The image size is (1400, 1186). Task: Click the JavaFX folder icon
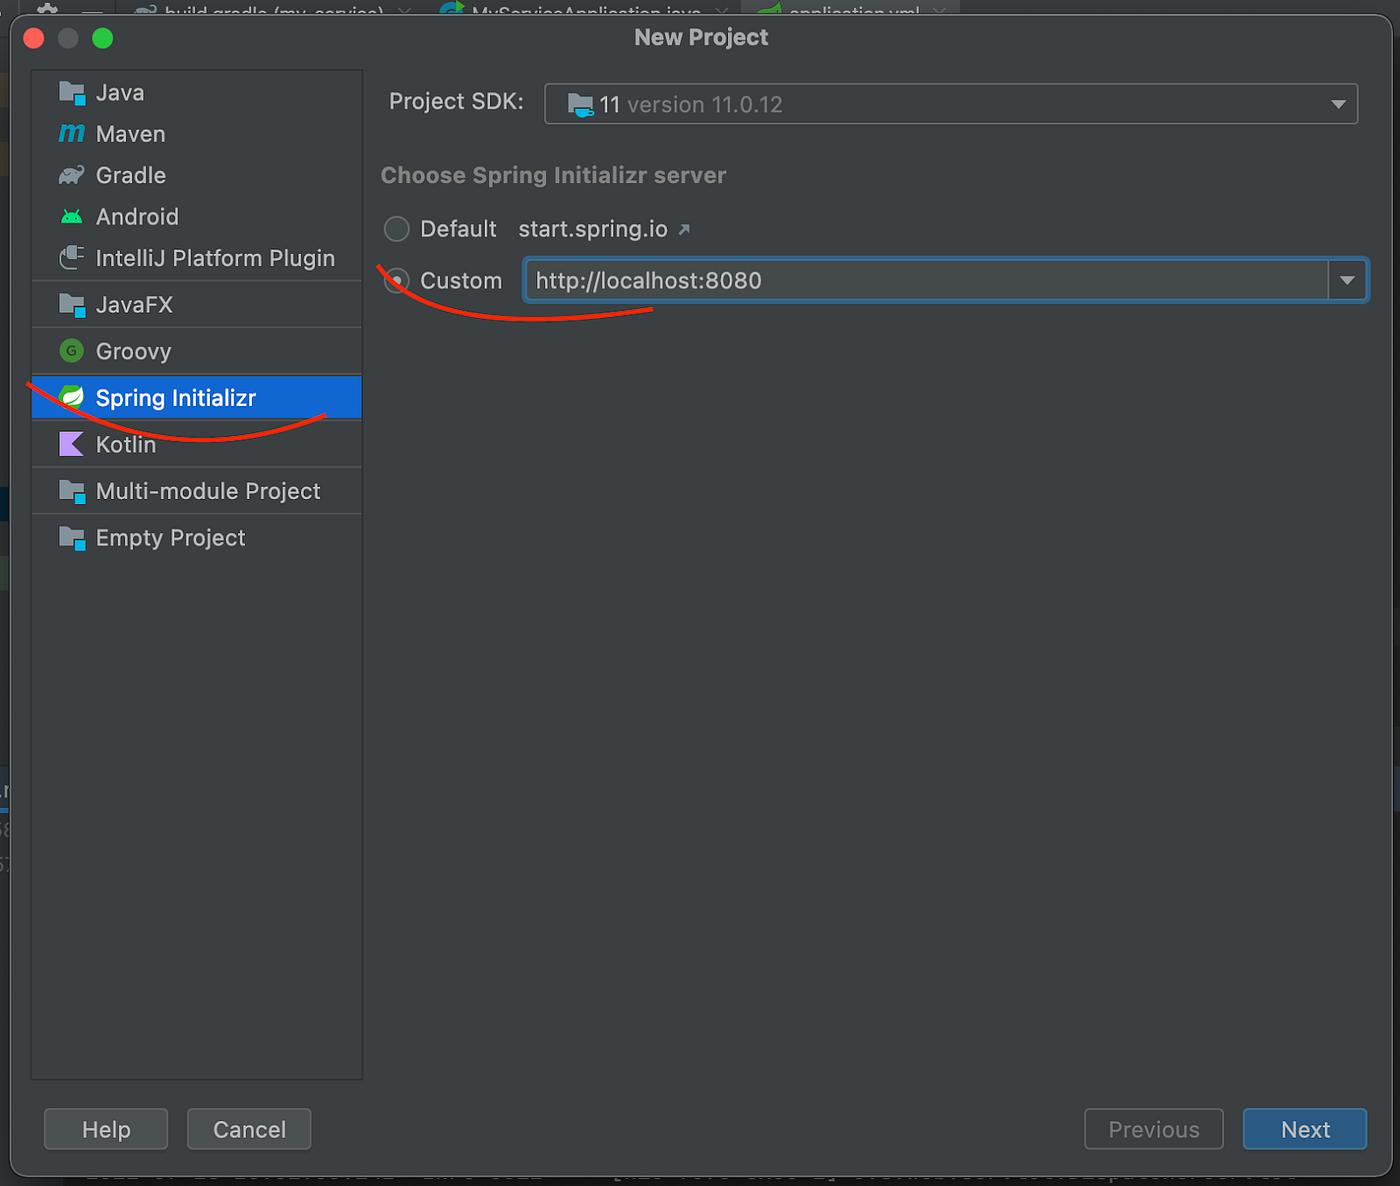click(x=72, y=305)
